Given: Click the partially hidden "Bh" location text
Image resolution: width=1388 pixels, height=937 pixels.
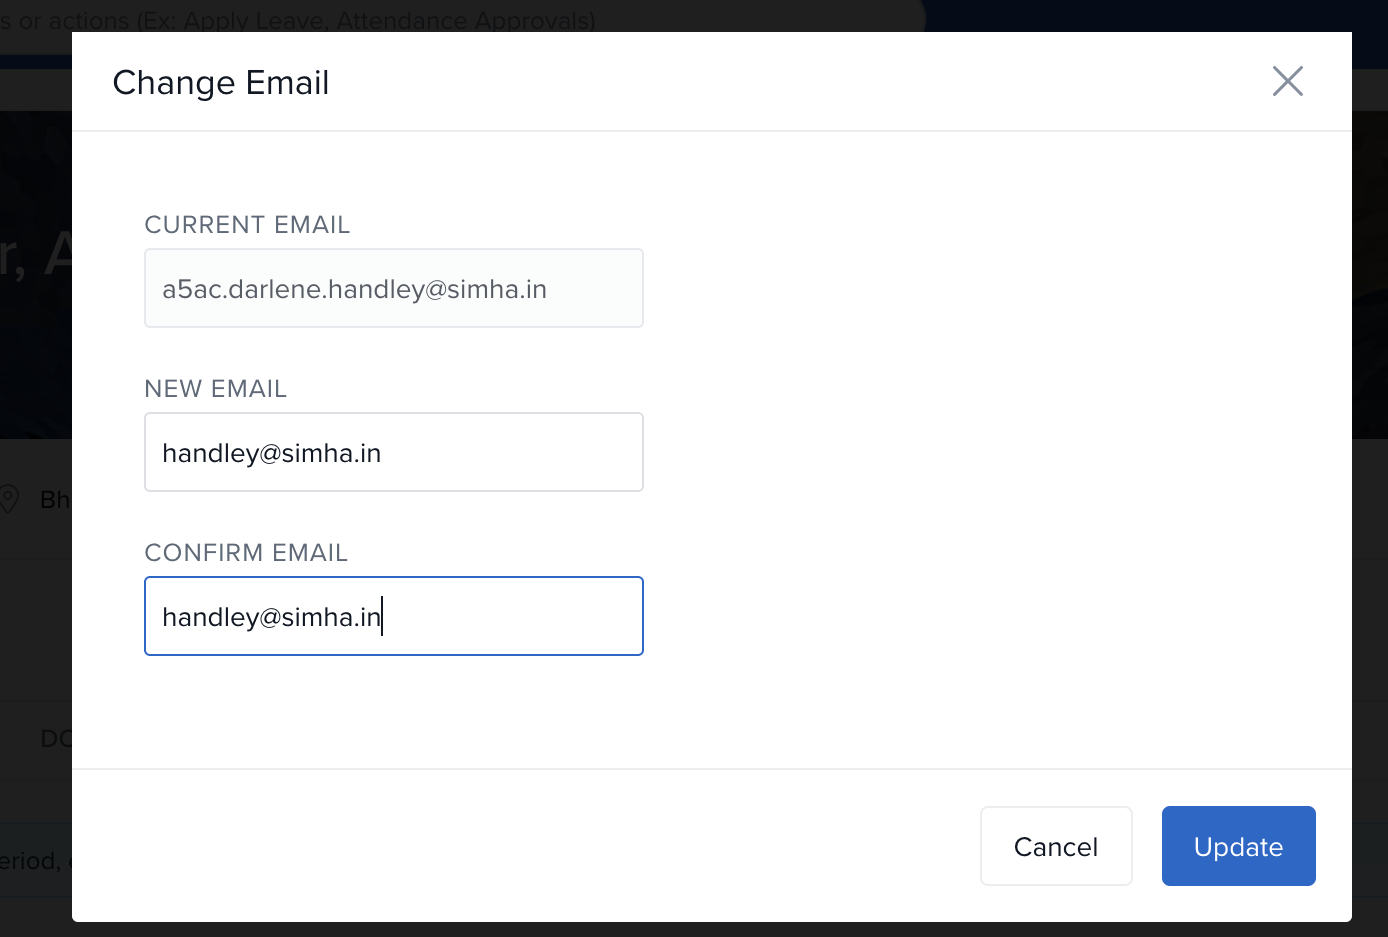Looking at the screenshot, I should (55, 499).
